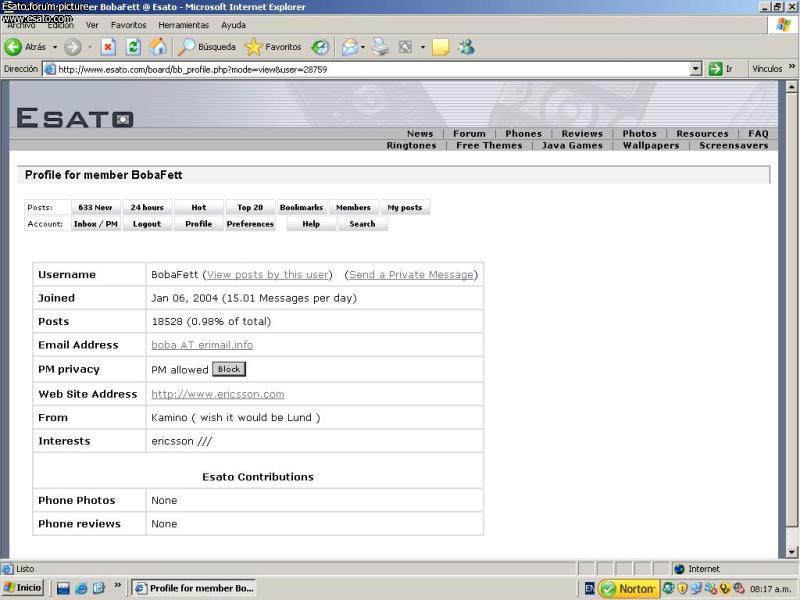Go to the Screensavers section

pos(734,145)
